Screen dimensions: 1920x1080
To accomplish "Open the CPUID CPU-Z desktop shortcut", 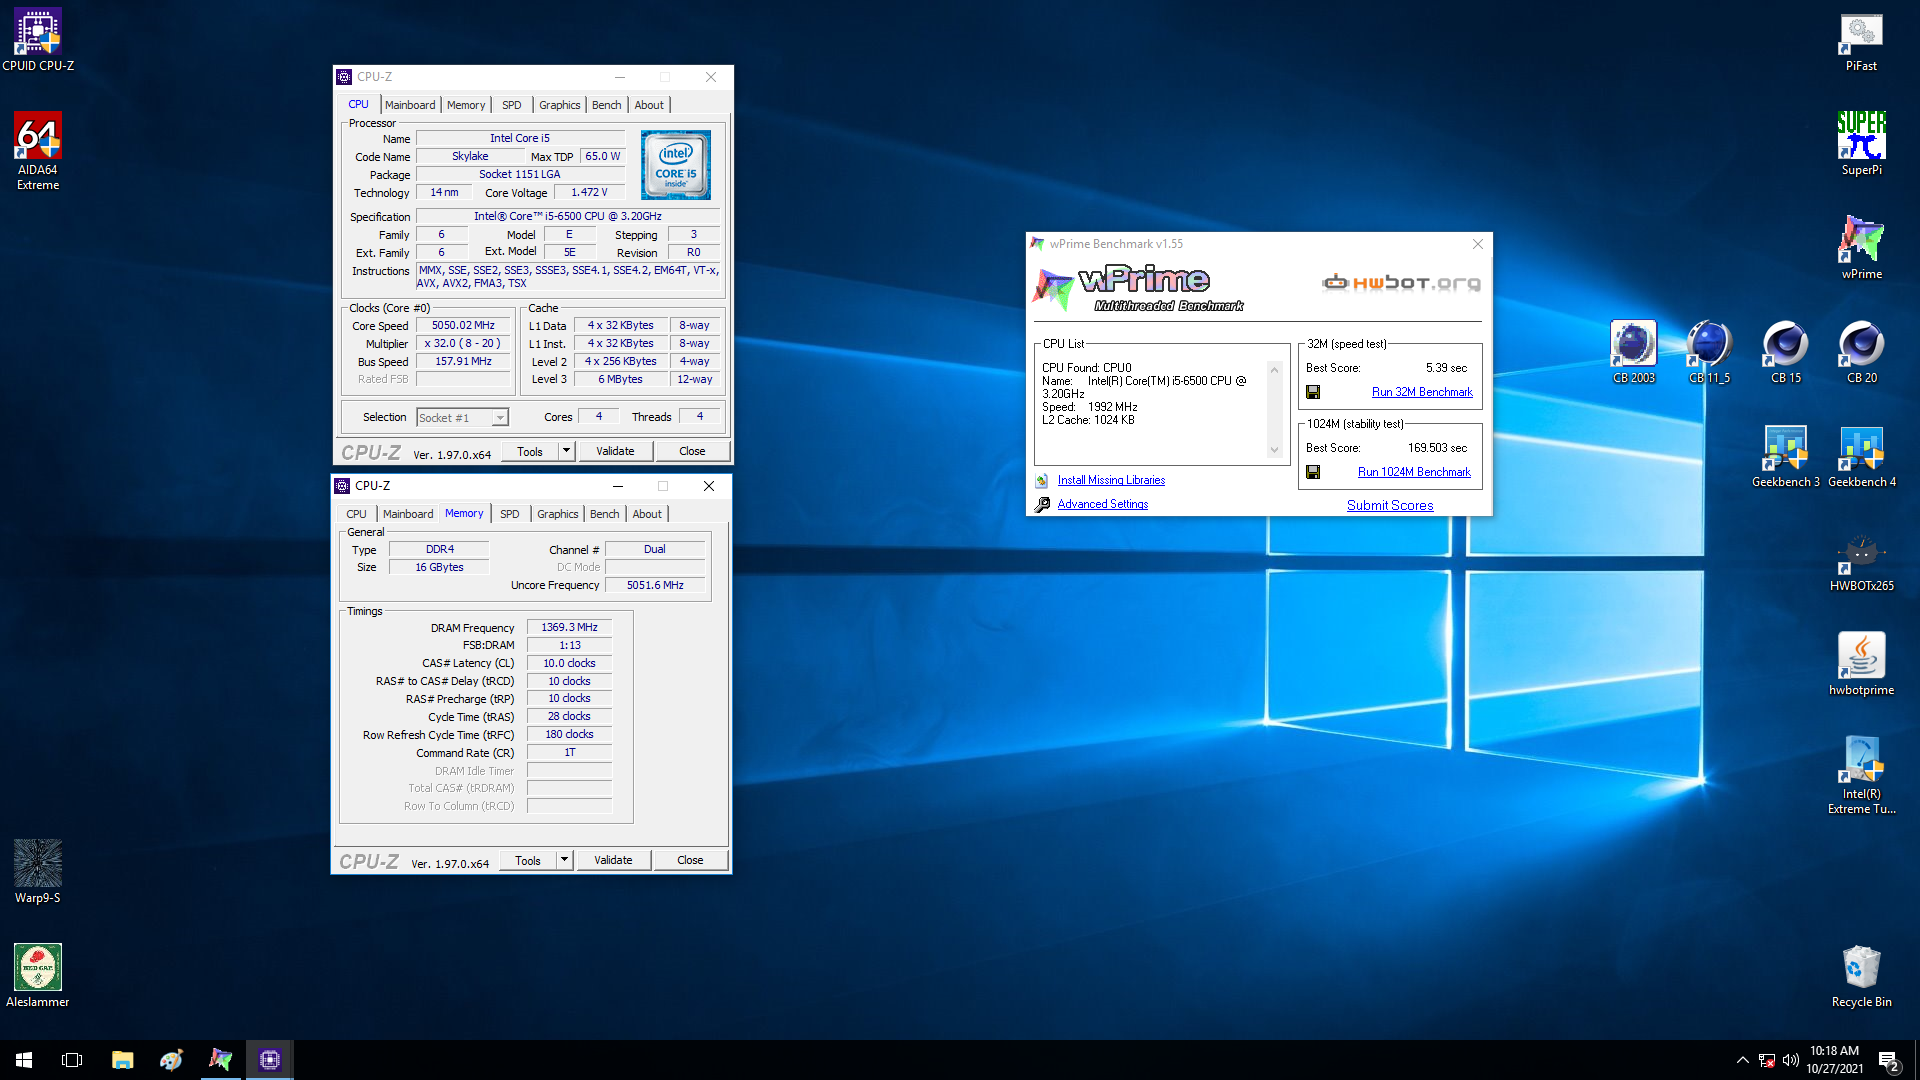I will click(38, 40).
